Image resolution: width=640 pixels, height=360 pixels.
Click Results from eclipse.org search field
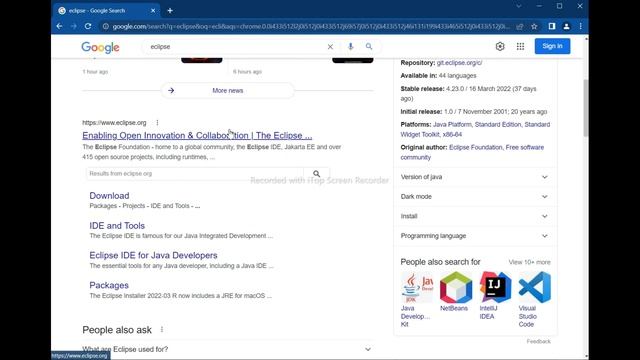point(195,174)
